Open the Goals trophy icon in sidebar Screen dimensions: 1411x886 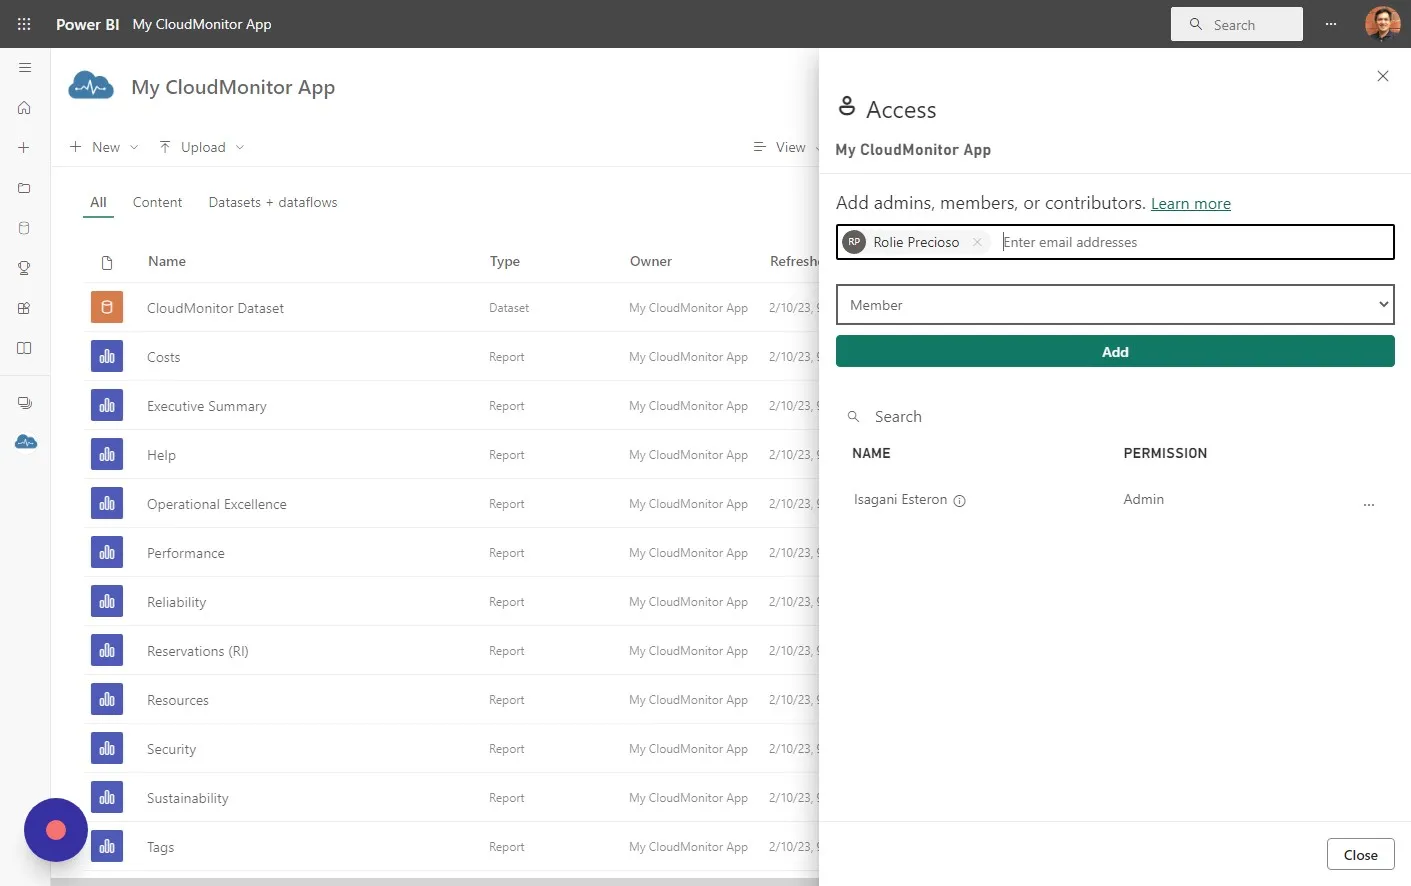tap(25, 268)
